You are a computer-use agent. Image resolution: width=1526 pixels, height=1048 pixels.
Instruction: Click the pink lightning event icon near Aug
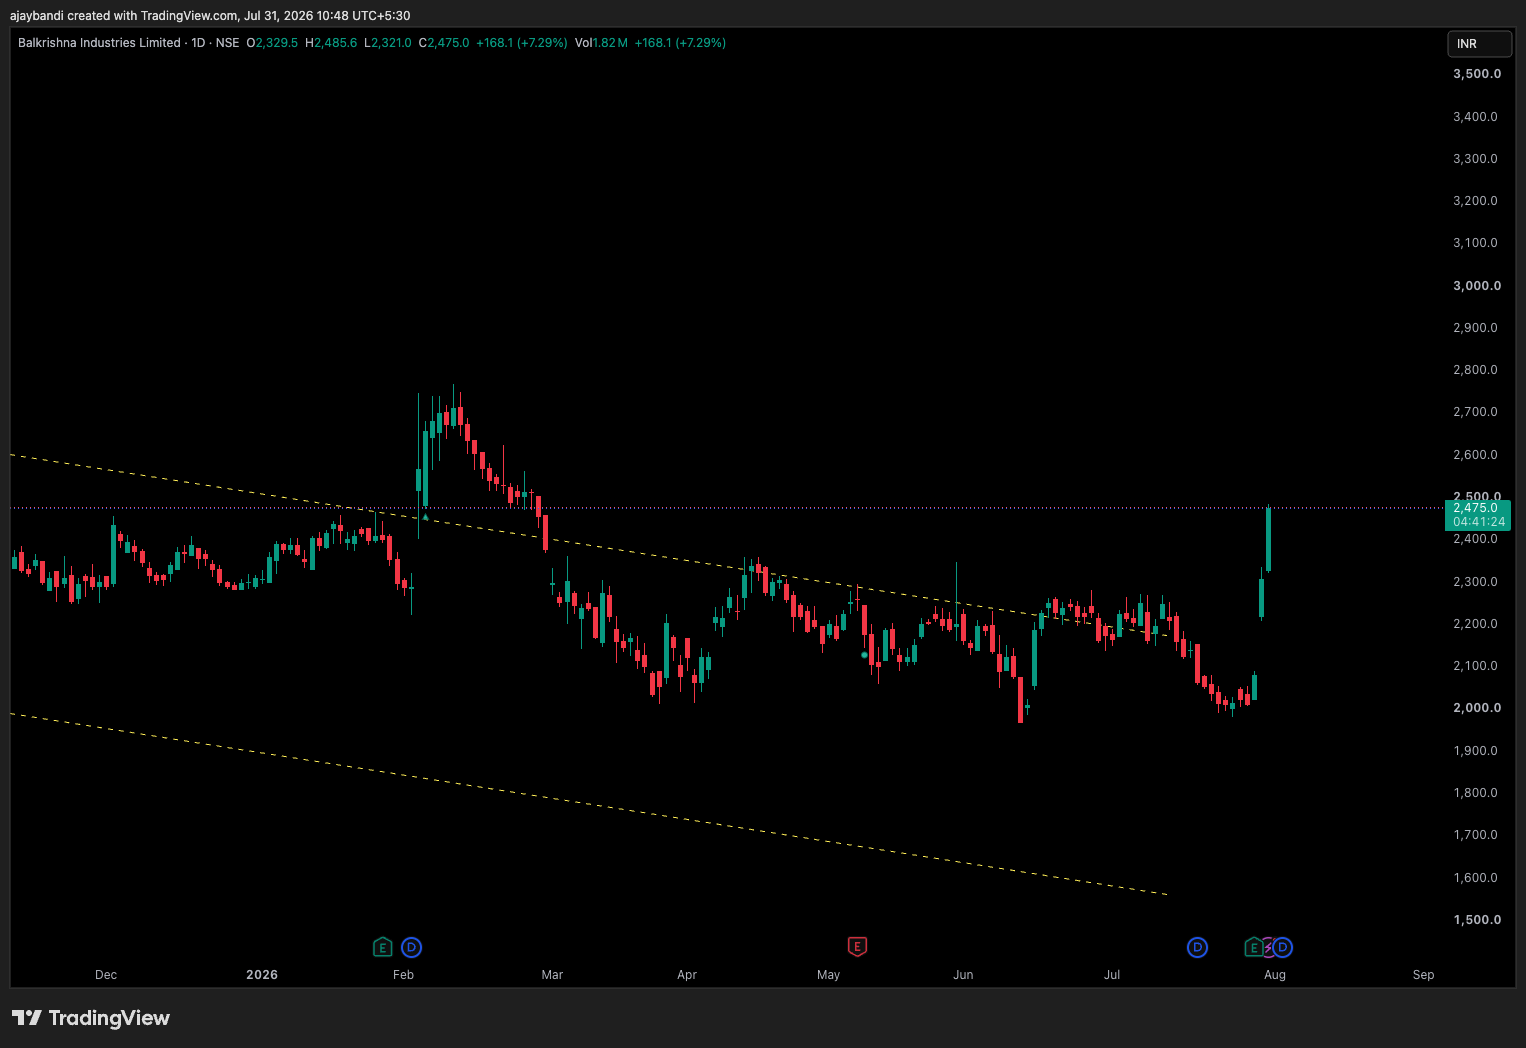click(1268, 946)
